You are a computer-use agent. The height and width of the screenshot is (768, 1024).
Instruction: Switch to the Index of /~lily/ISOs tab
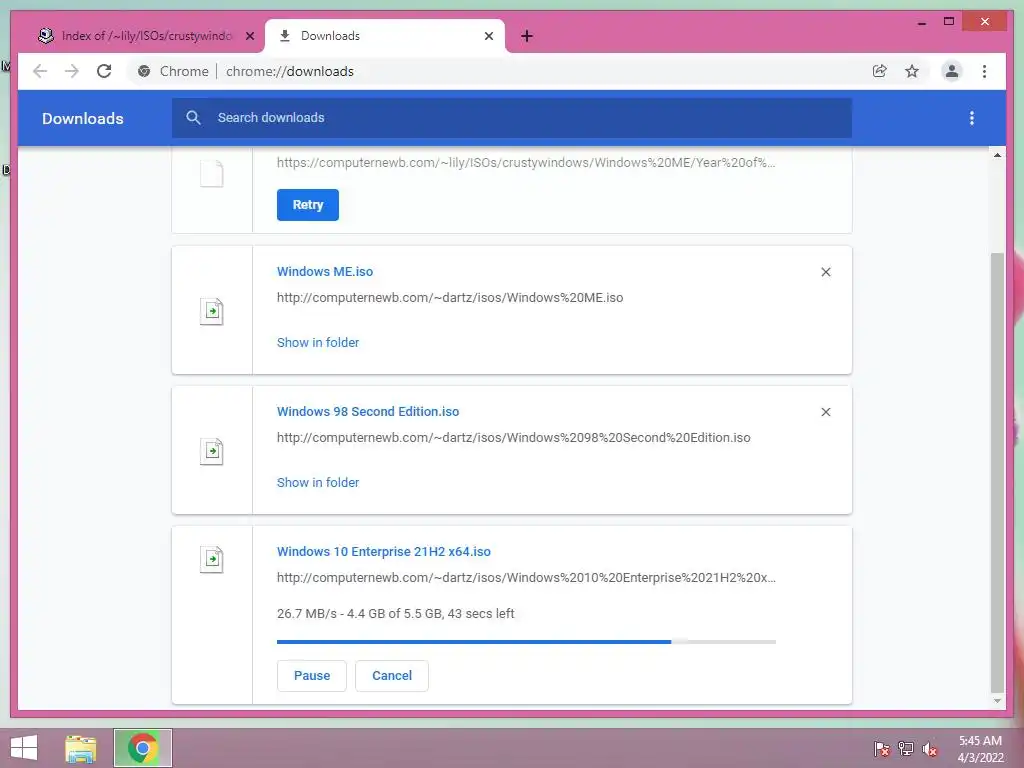pos(146,36)
